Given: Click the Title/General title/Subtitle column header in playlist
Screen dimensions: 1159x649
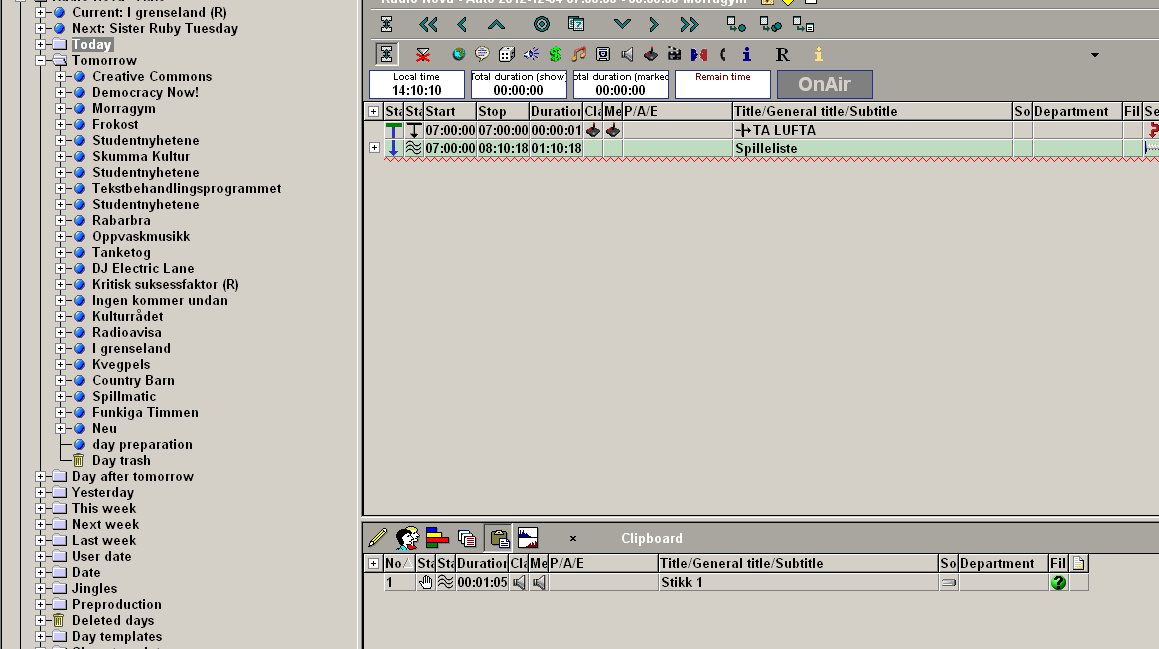Looking at the screenshot, I should coord(872,112).
